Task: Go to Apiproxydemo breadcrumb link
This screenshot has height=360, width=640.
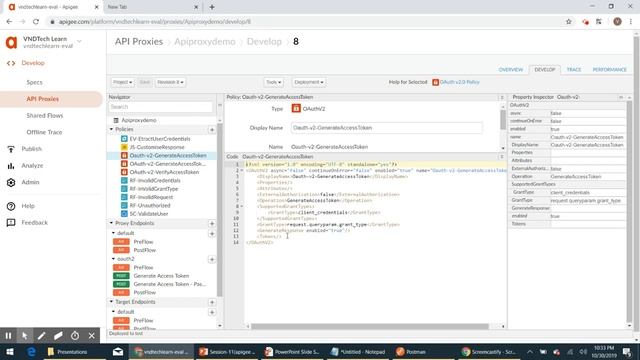Action: coord(204,42)
